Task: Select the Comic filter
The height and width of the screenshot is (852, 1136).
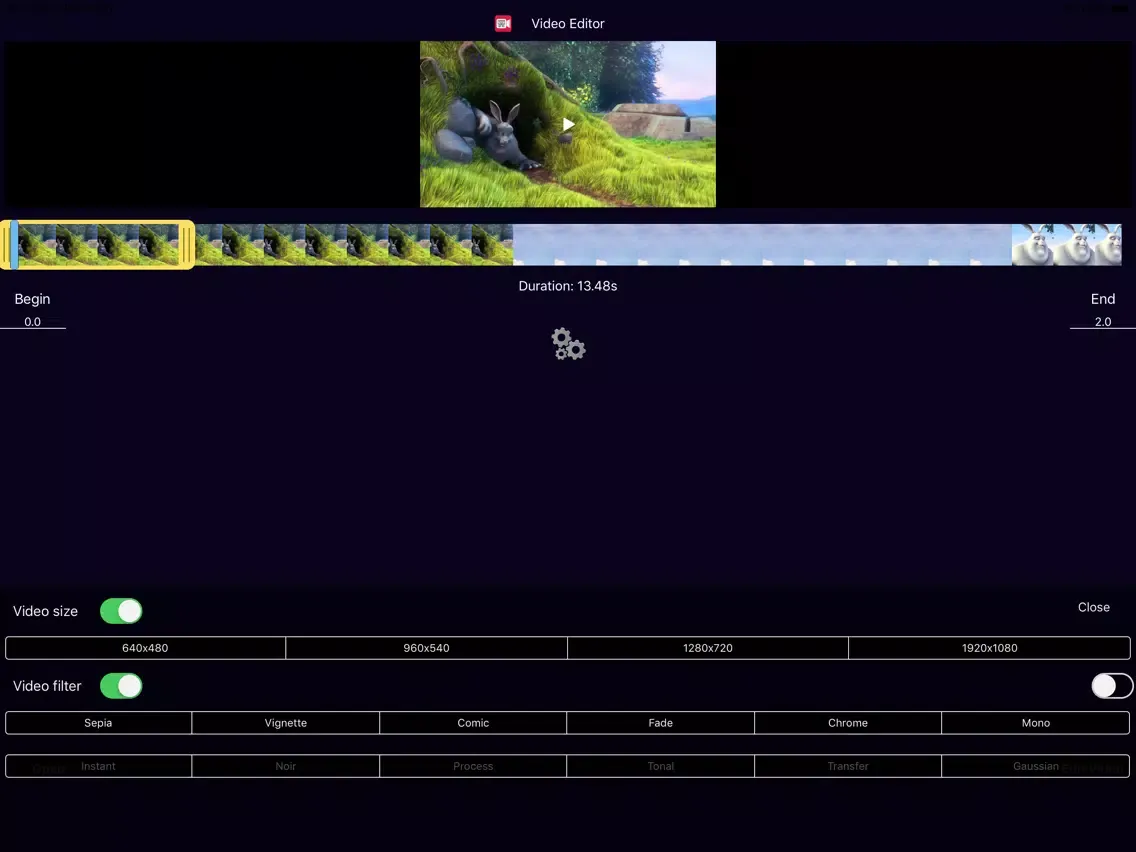Action: 473,722
